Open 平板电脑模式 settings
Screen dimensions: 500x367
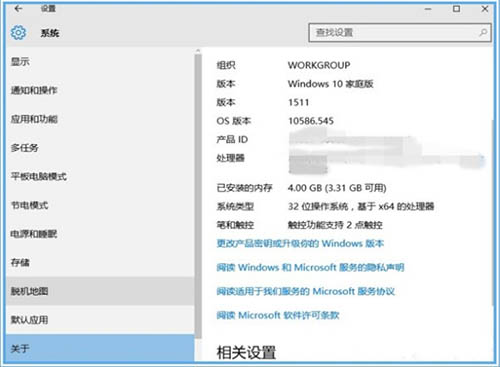pos(100,176)
